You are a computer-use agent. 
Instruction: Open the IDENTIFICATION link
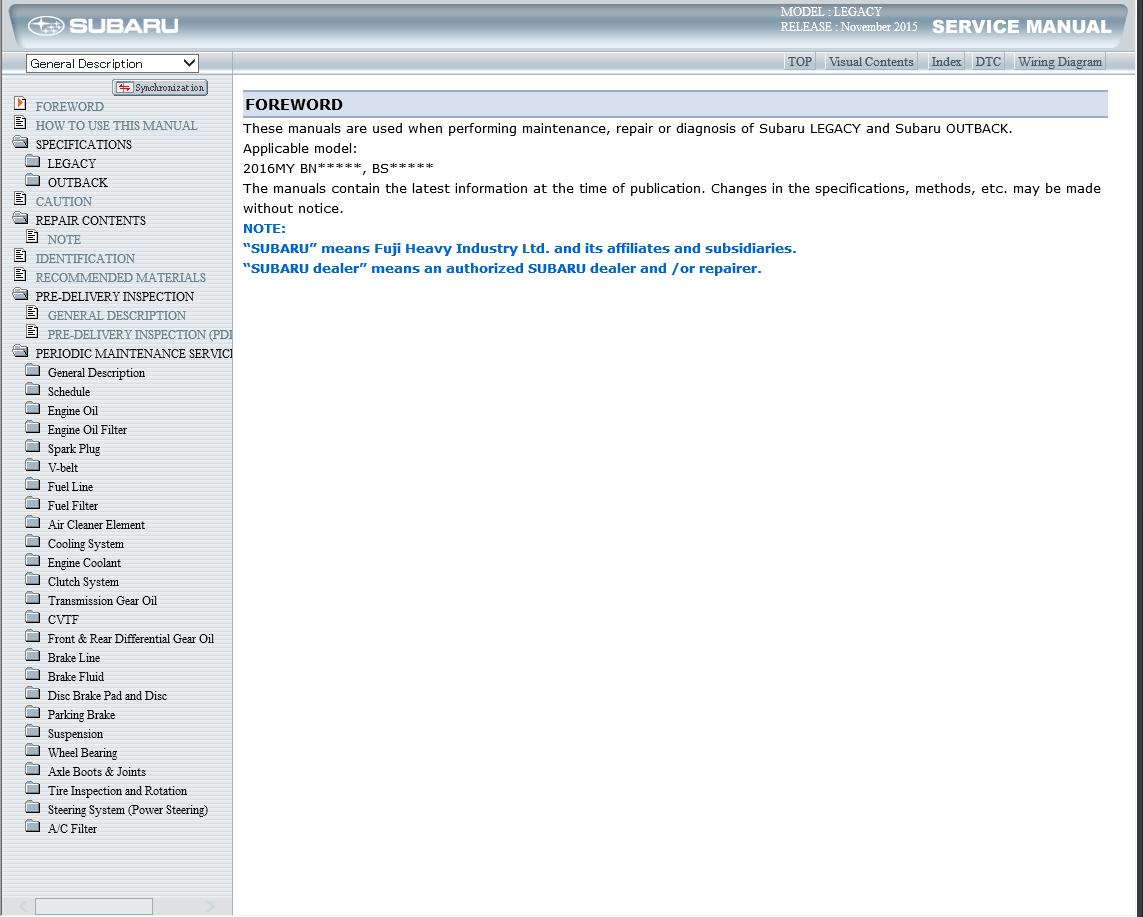pos(85,258)
